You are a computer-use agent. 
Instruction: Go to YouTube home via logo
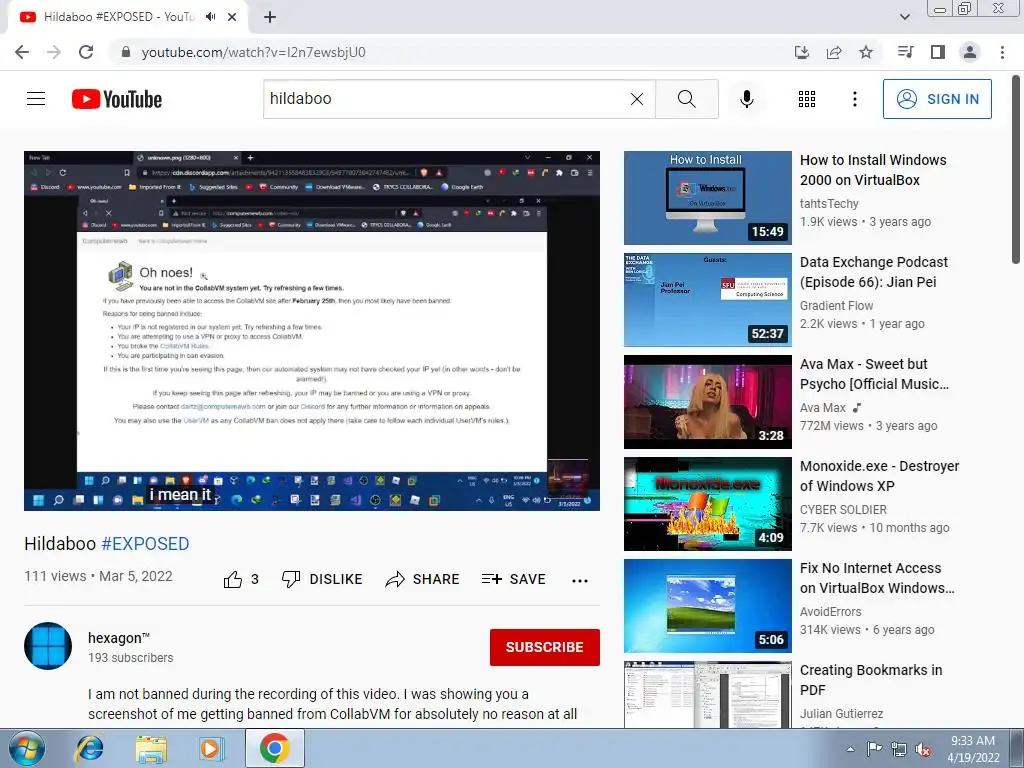(x=117, y=99)
